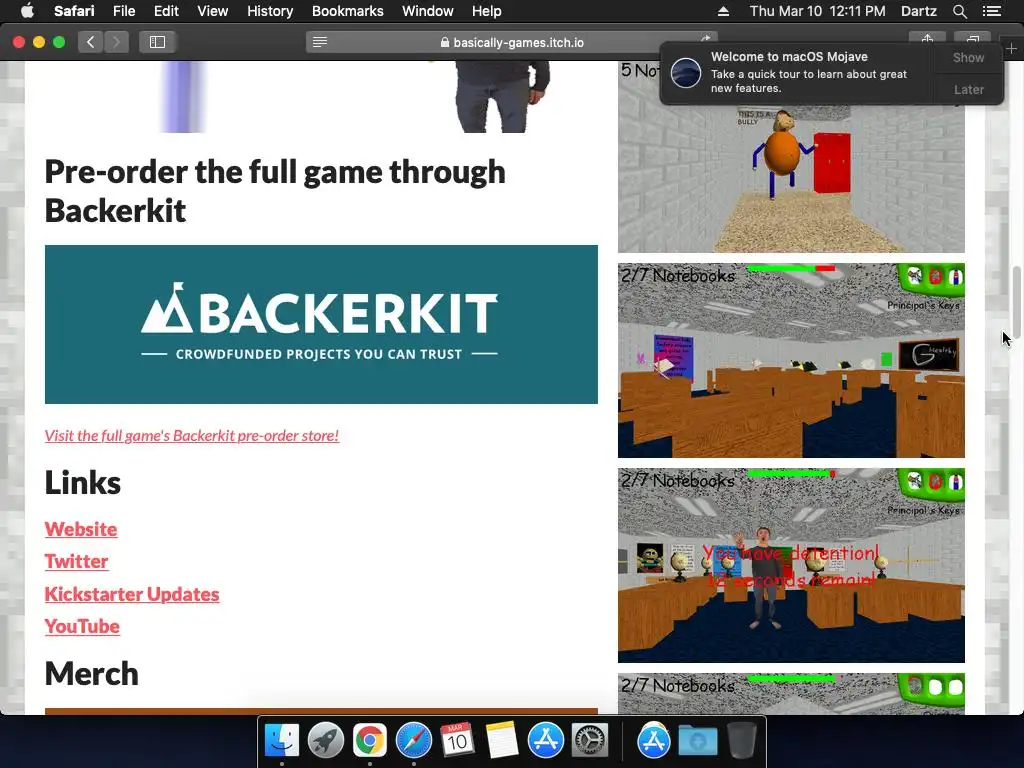1024x768 pixels.
Task: Open the Safari menu
Action: point(74,11)
